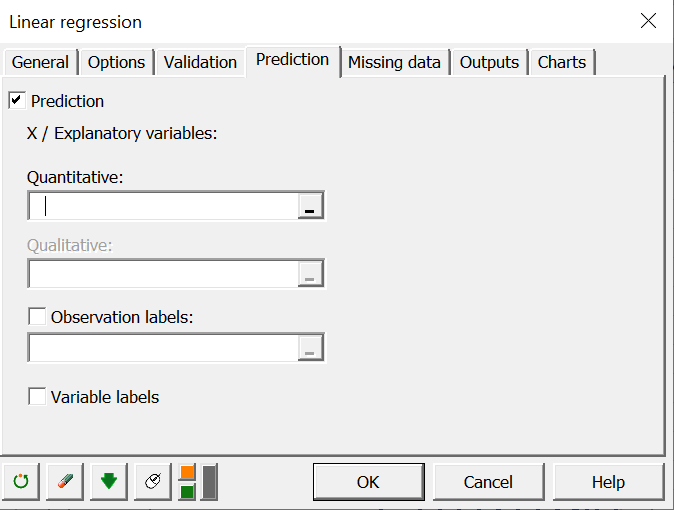Image resolution: width=674 pixels, height=510 pixels.
Task: Click the Quantitative range selector button
Action: tap(311, 206)
